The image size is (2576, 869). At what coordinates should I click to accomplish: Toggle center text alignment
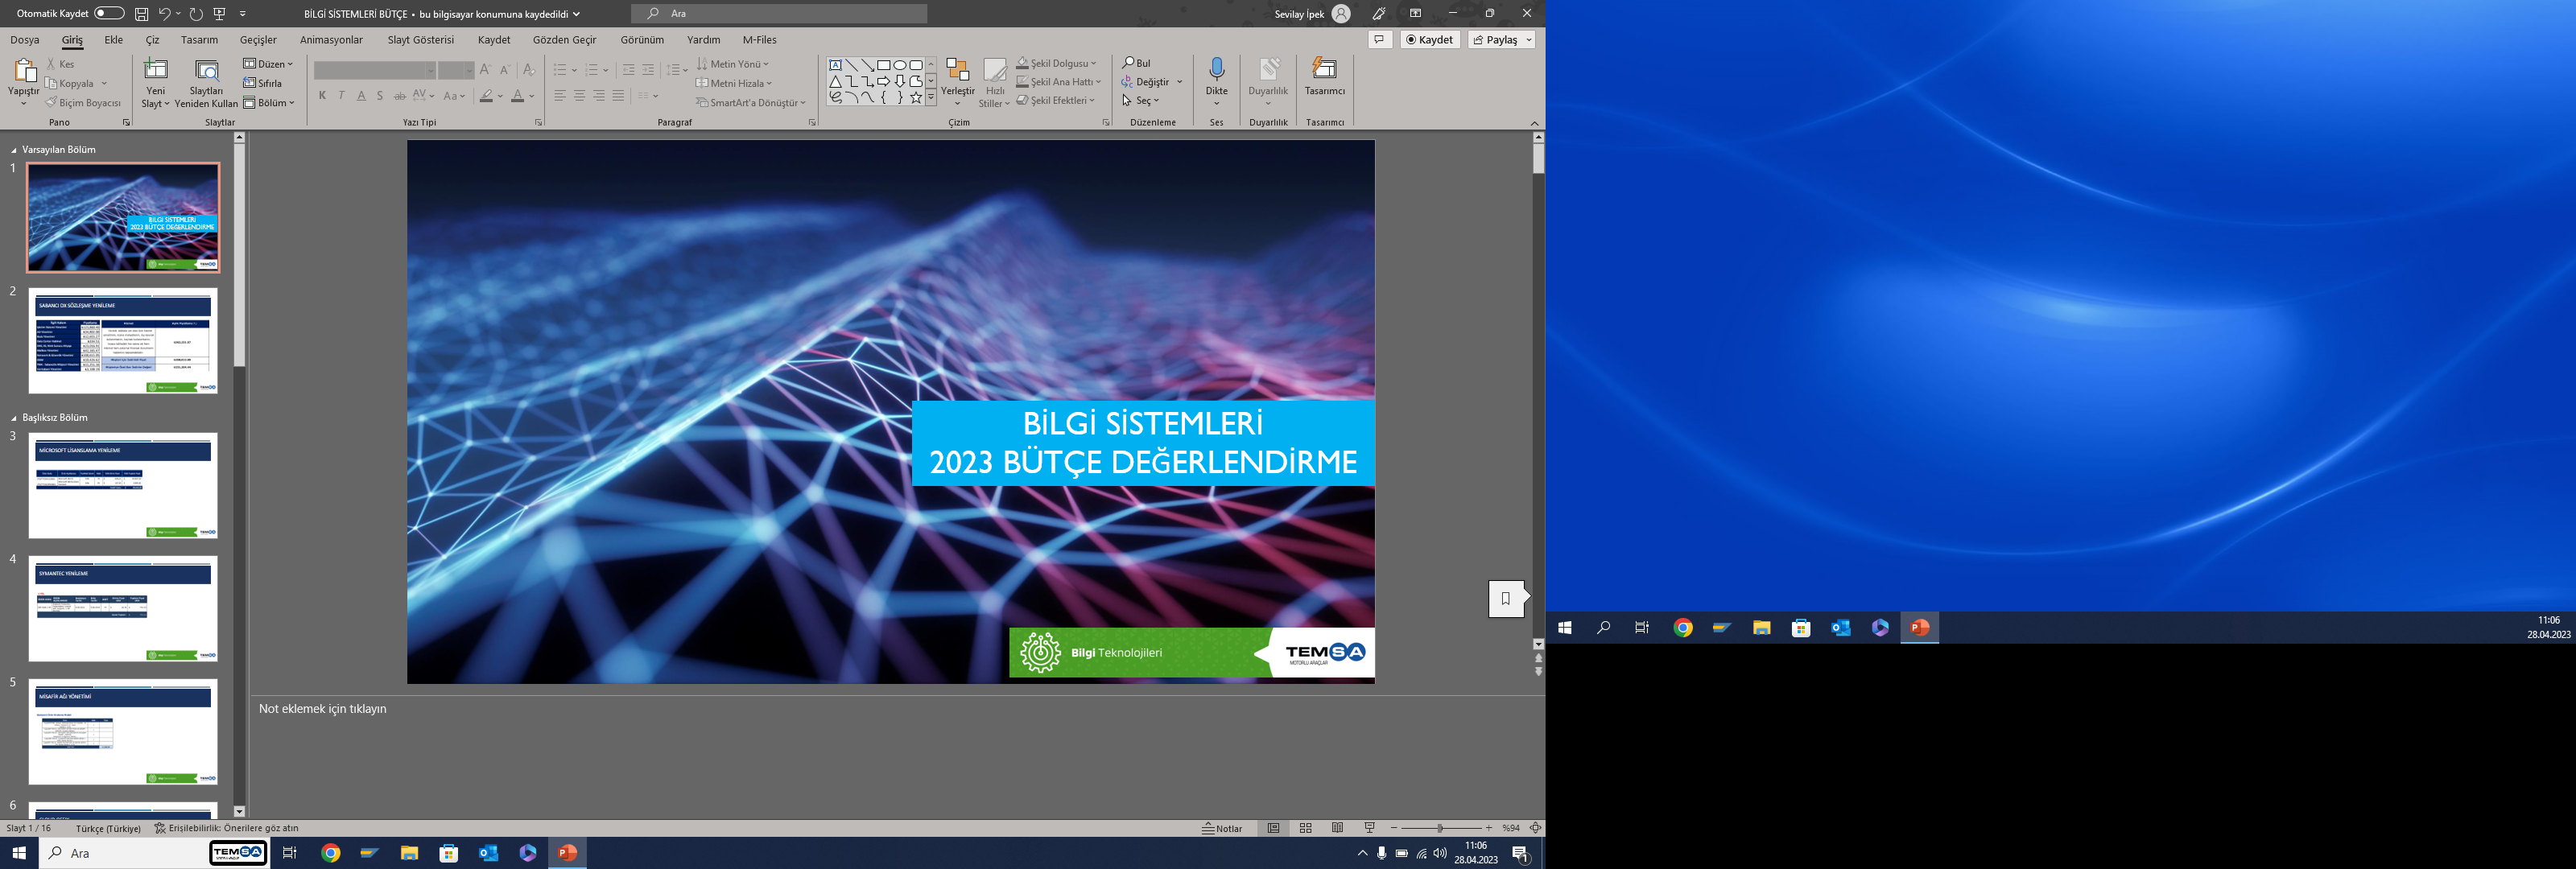(x=579, y=96)
